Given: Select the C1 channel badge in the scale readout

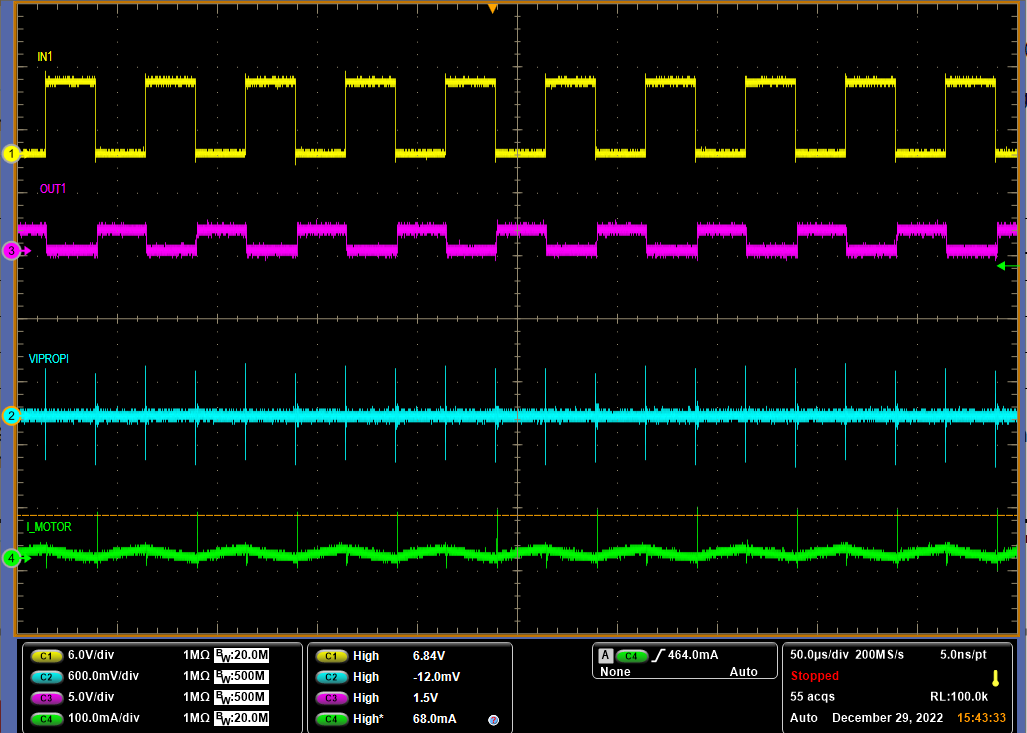Looking at the screenshot, I should point(45,655).
